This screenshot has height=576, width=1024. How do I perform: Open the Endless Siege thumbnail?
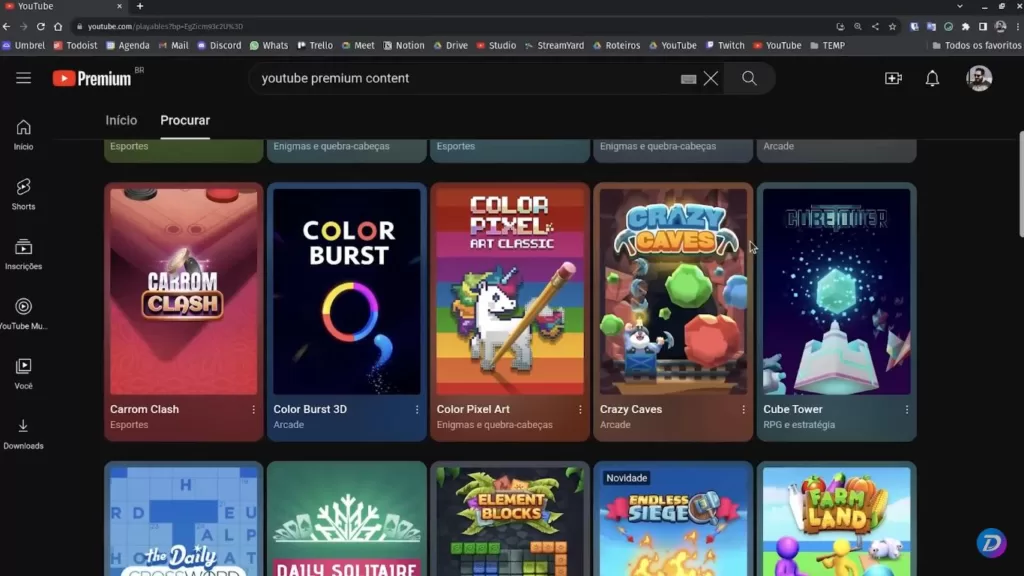click(673, 521)
